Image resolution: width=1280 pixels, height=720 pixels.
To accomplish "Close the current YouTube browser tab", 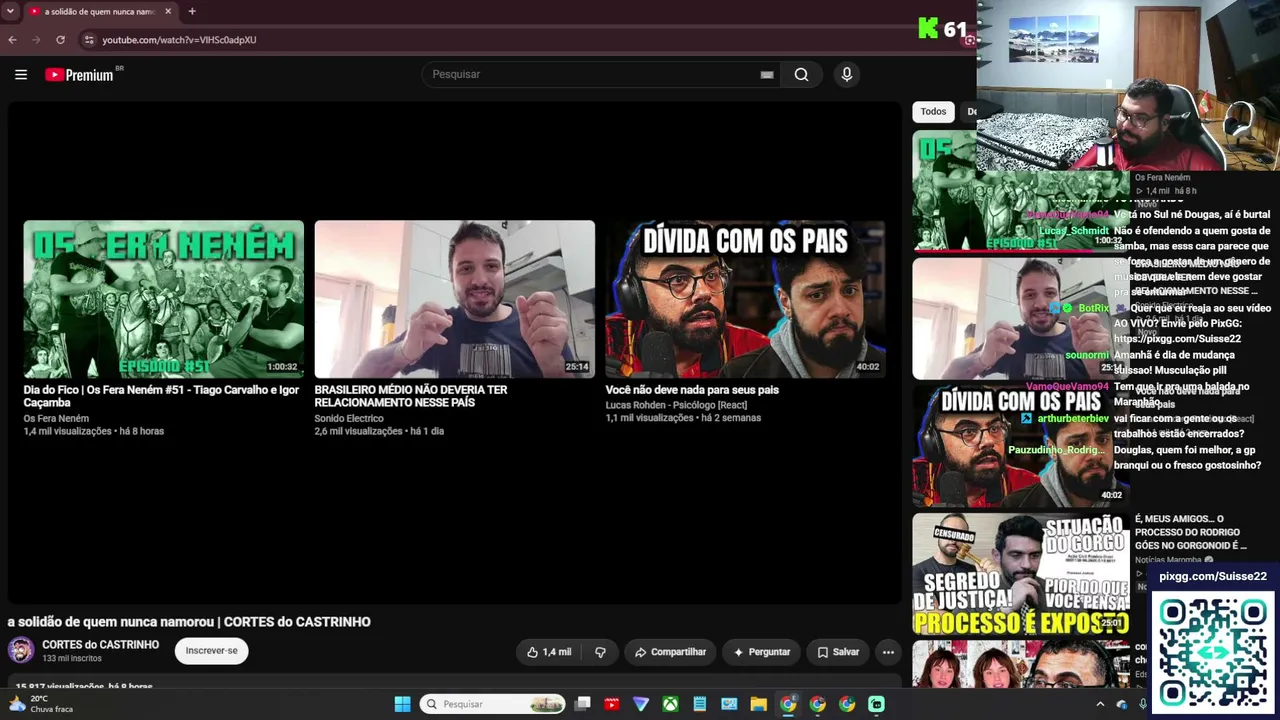I will click(x=168, y=12).
